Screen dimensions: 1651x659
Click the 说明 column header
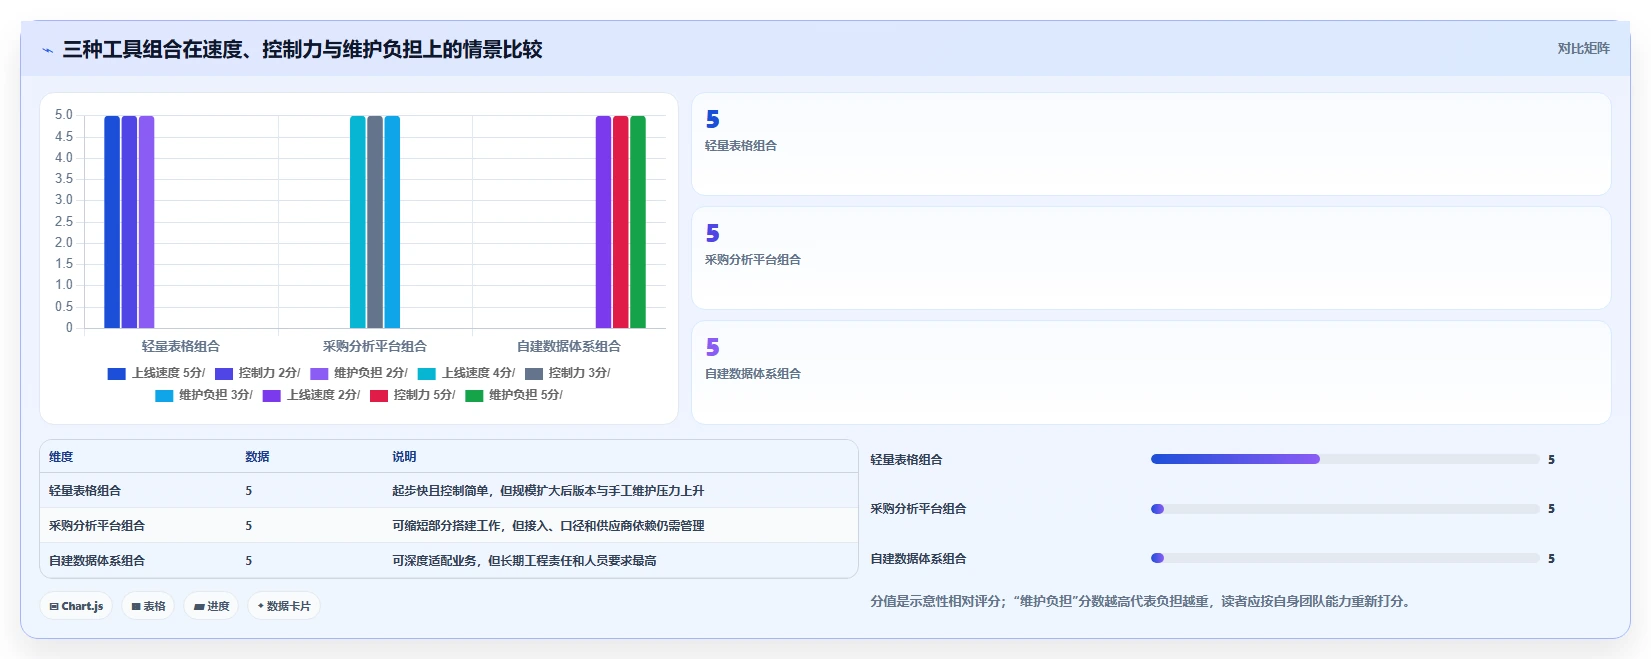click(x=404, y=457)
